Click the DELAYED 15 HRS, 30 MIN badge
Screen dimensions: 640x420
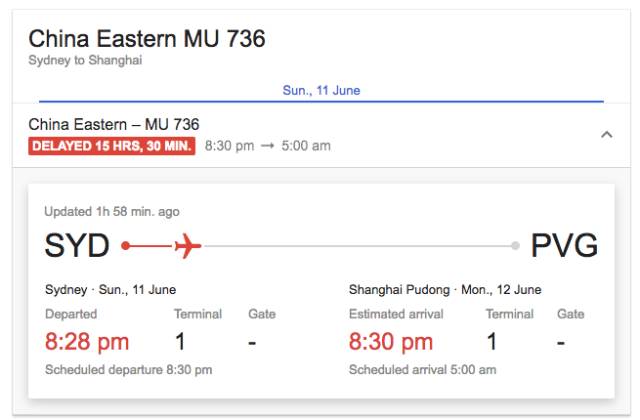[x=112, y=146]
